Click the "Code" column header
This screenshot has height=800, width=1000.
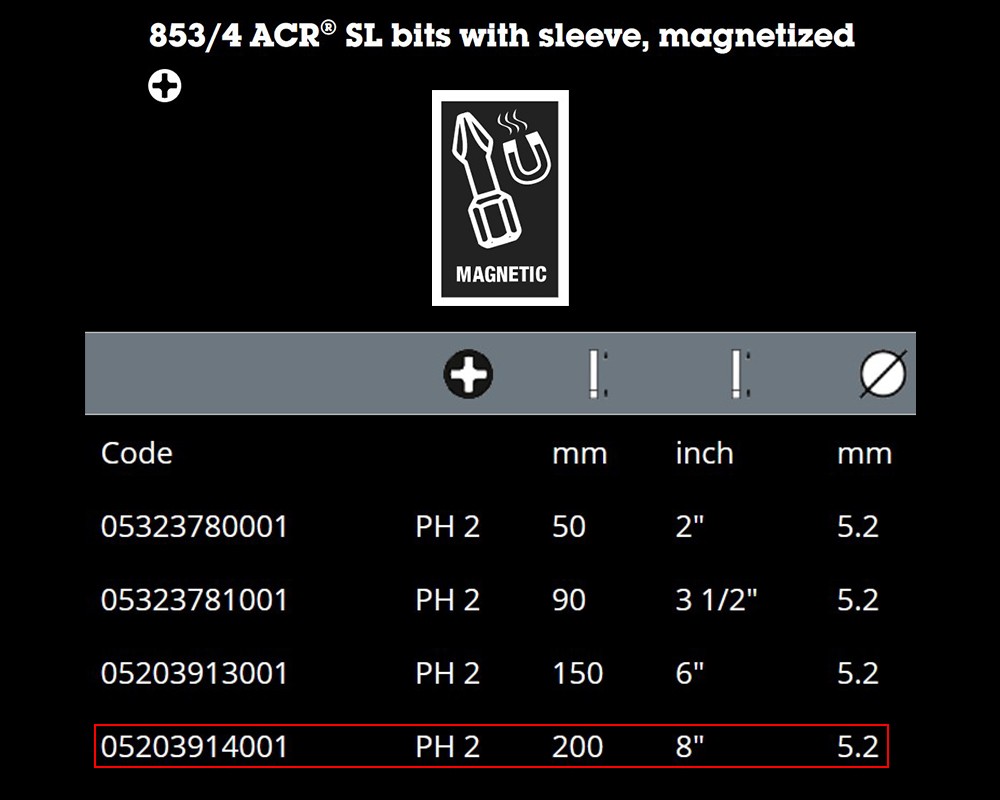136,454
